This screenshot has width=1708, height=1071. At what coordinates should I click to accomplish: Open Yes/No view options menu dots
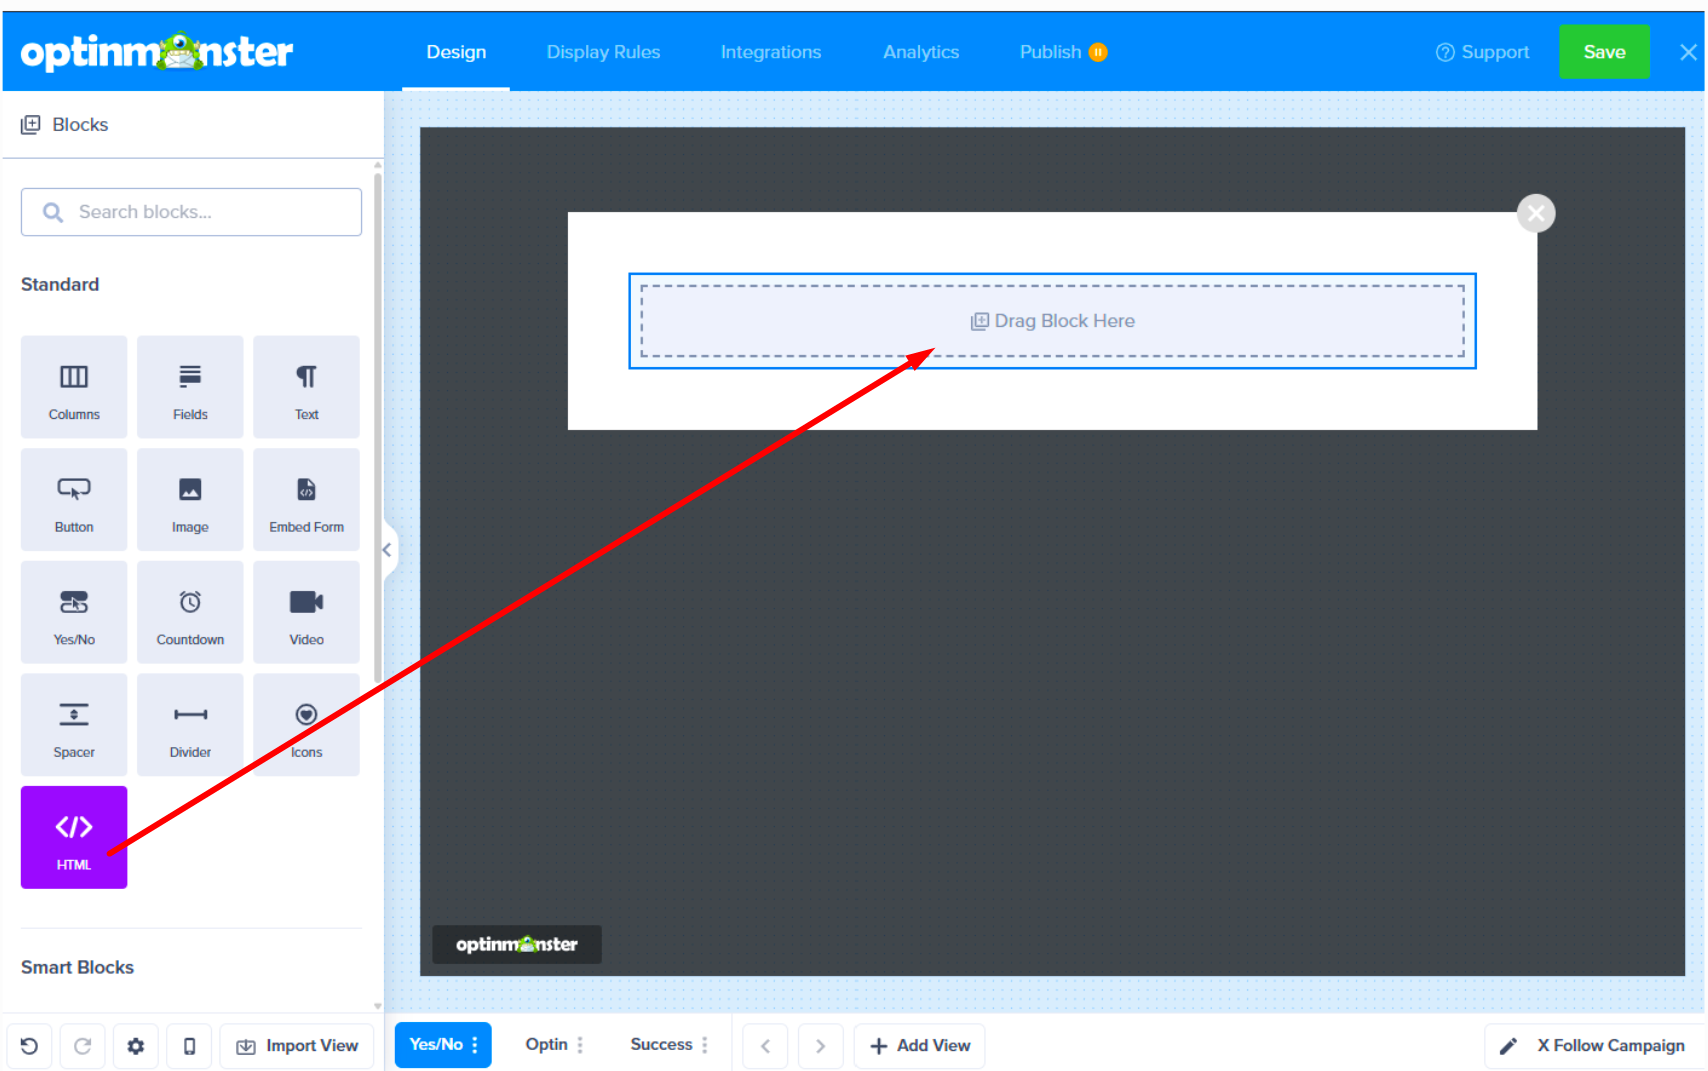475,1045
